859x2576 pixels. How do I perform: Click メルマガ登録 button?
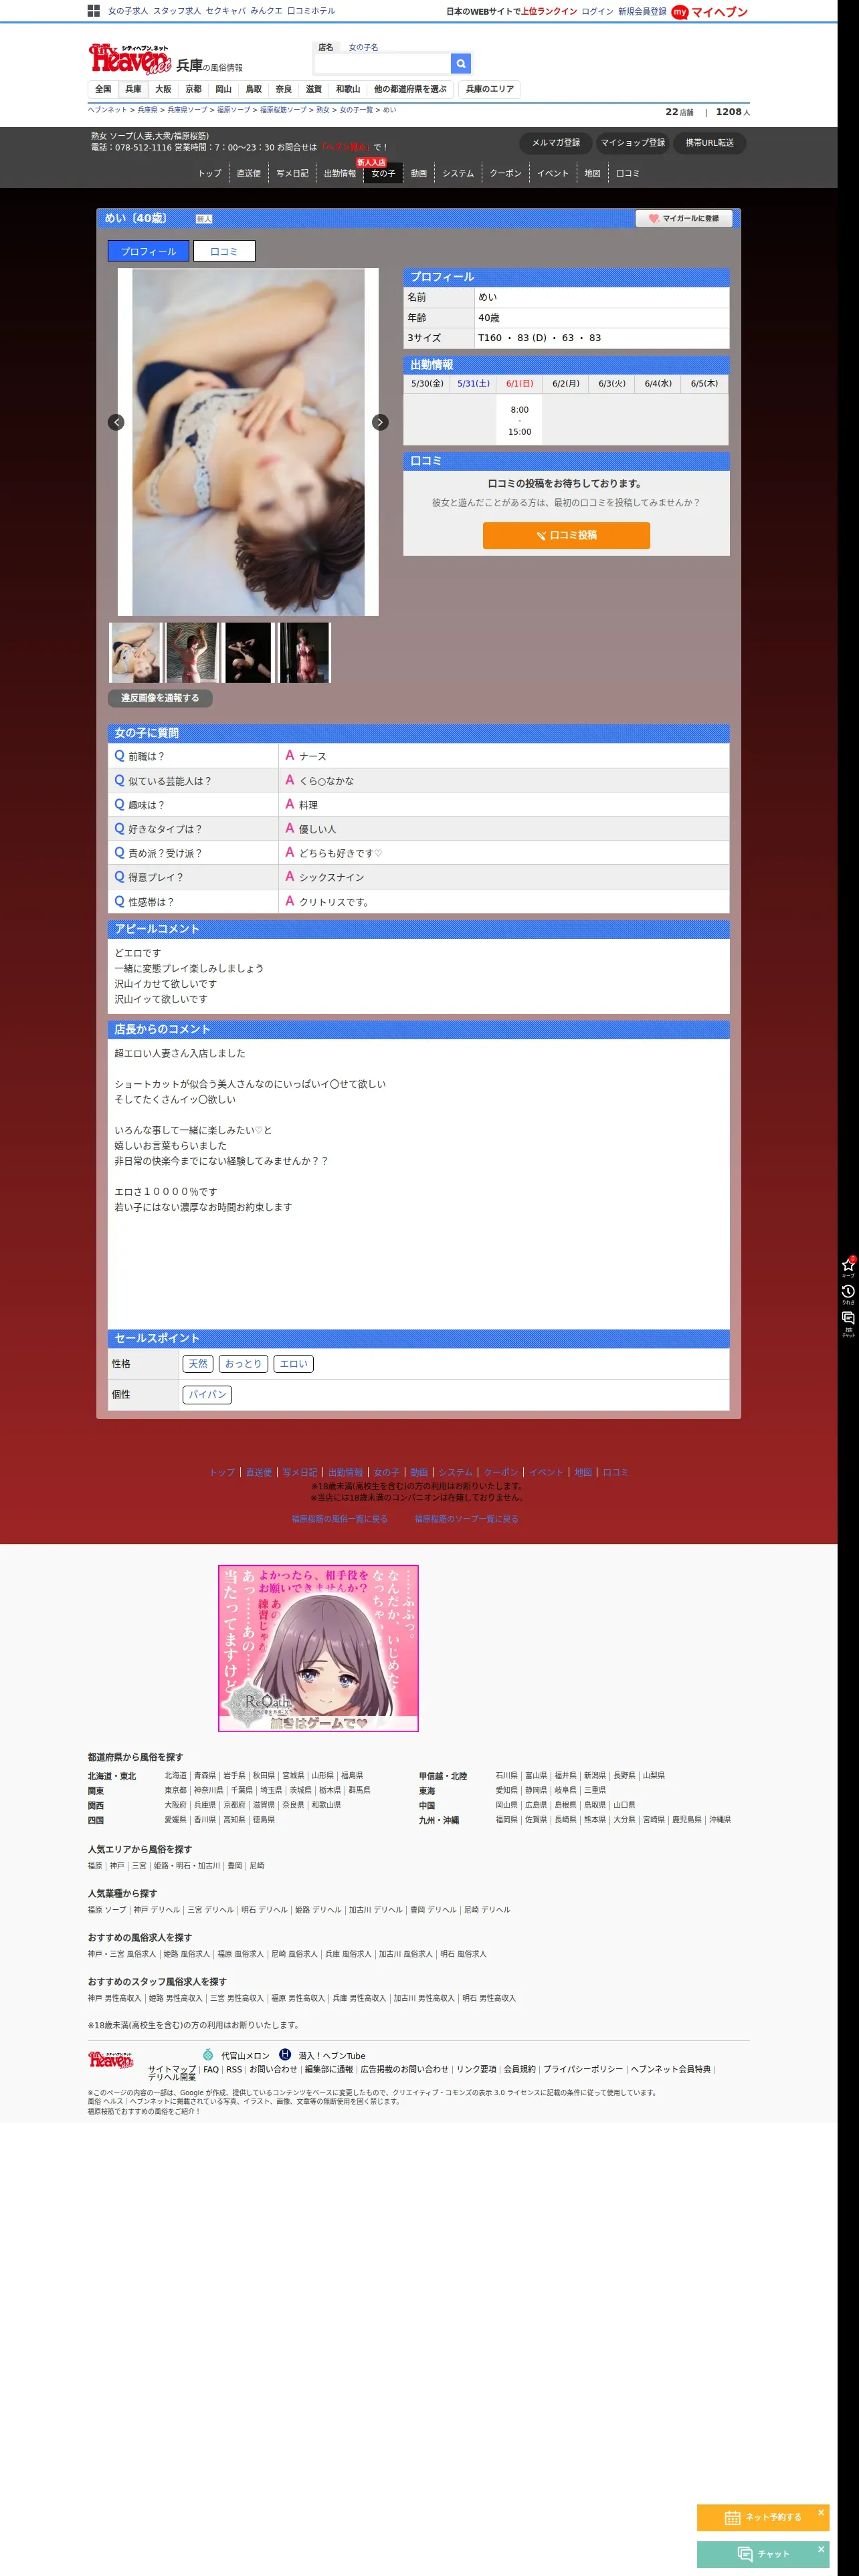(x=555, y=143)
